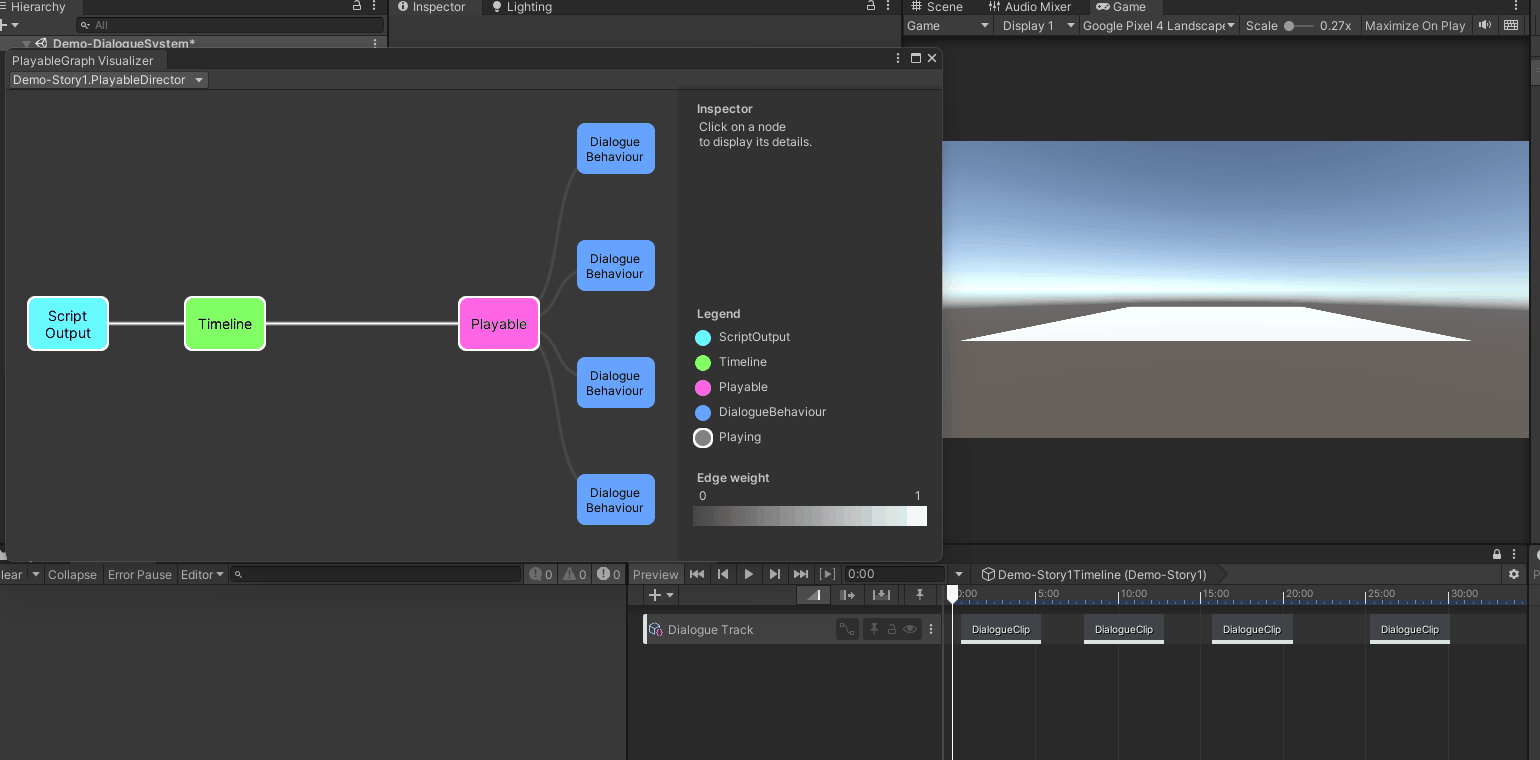Image resolution: width=1540 pixels, height=760 pixels.
Task: Click the console Collapse button
Action: 72,574
